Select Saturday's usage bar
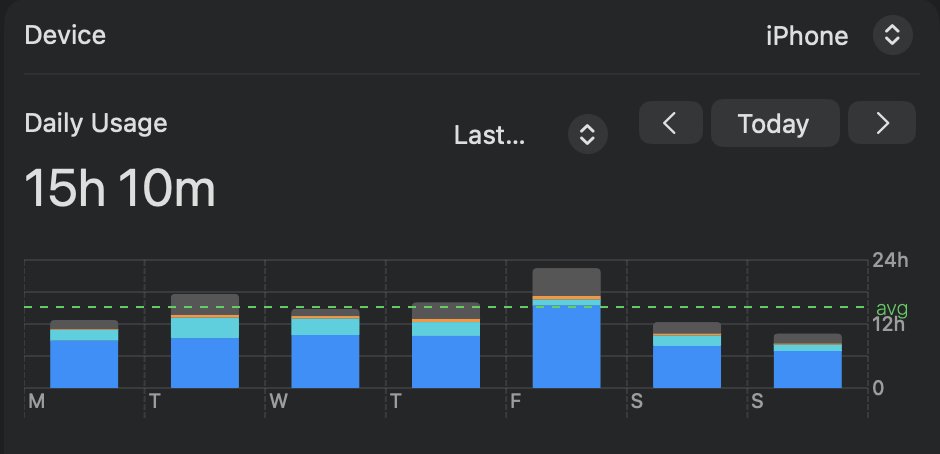The width and height of the screenshot is (940, 454). (687, 355)
